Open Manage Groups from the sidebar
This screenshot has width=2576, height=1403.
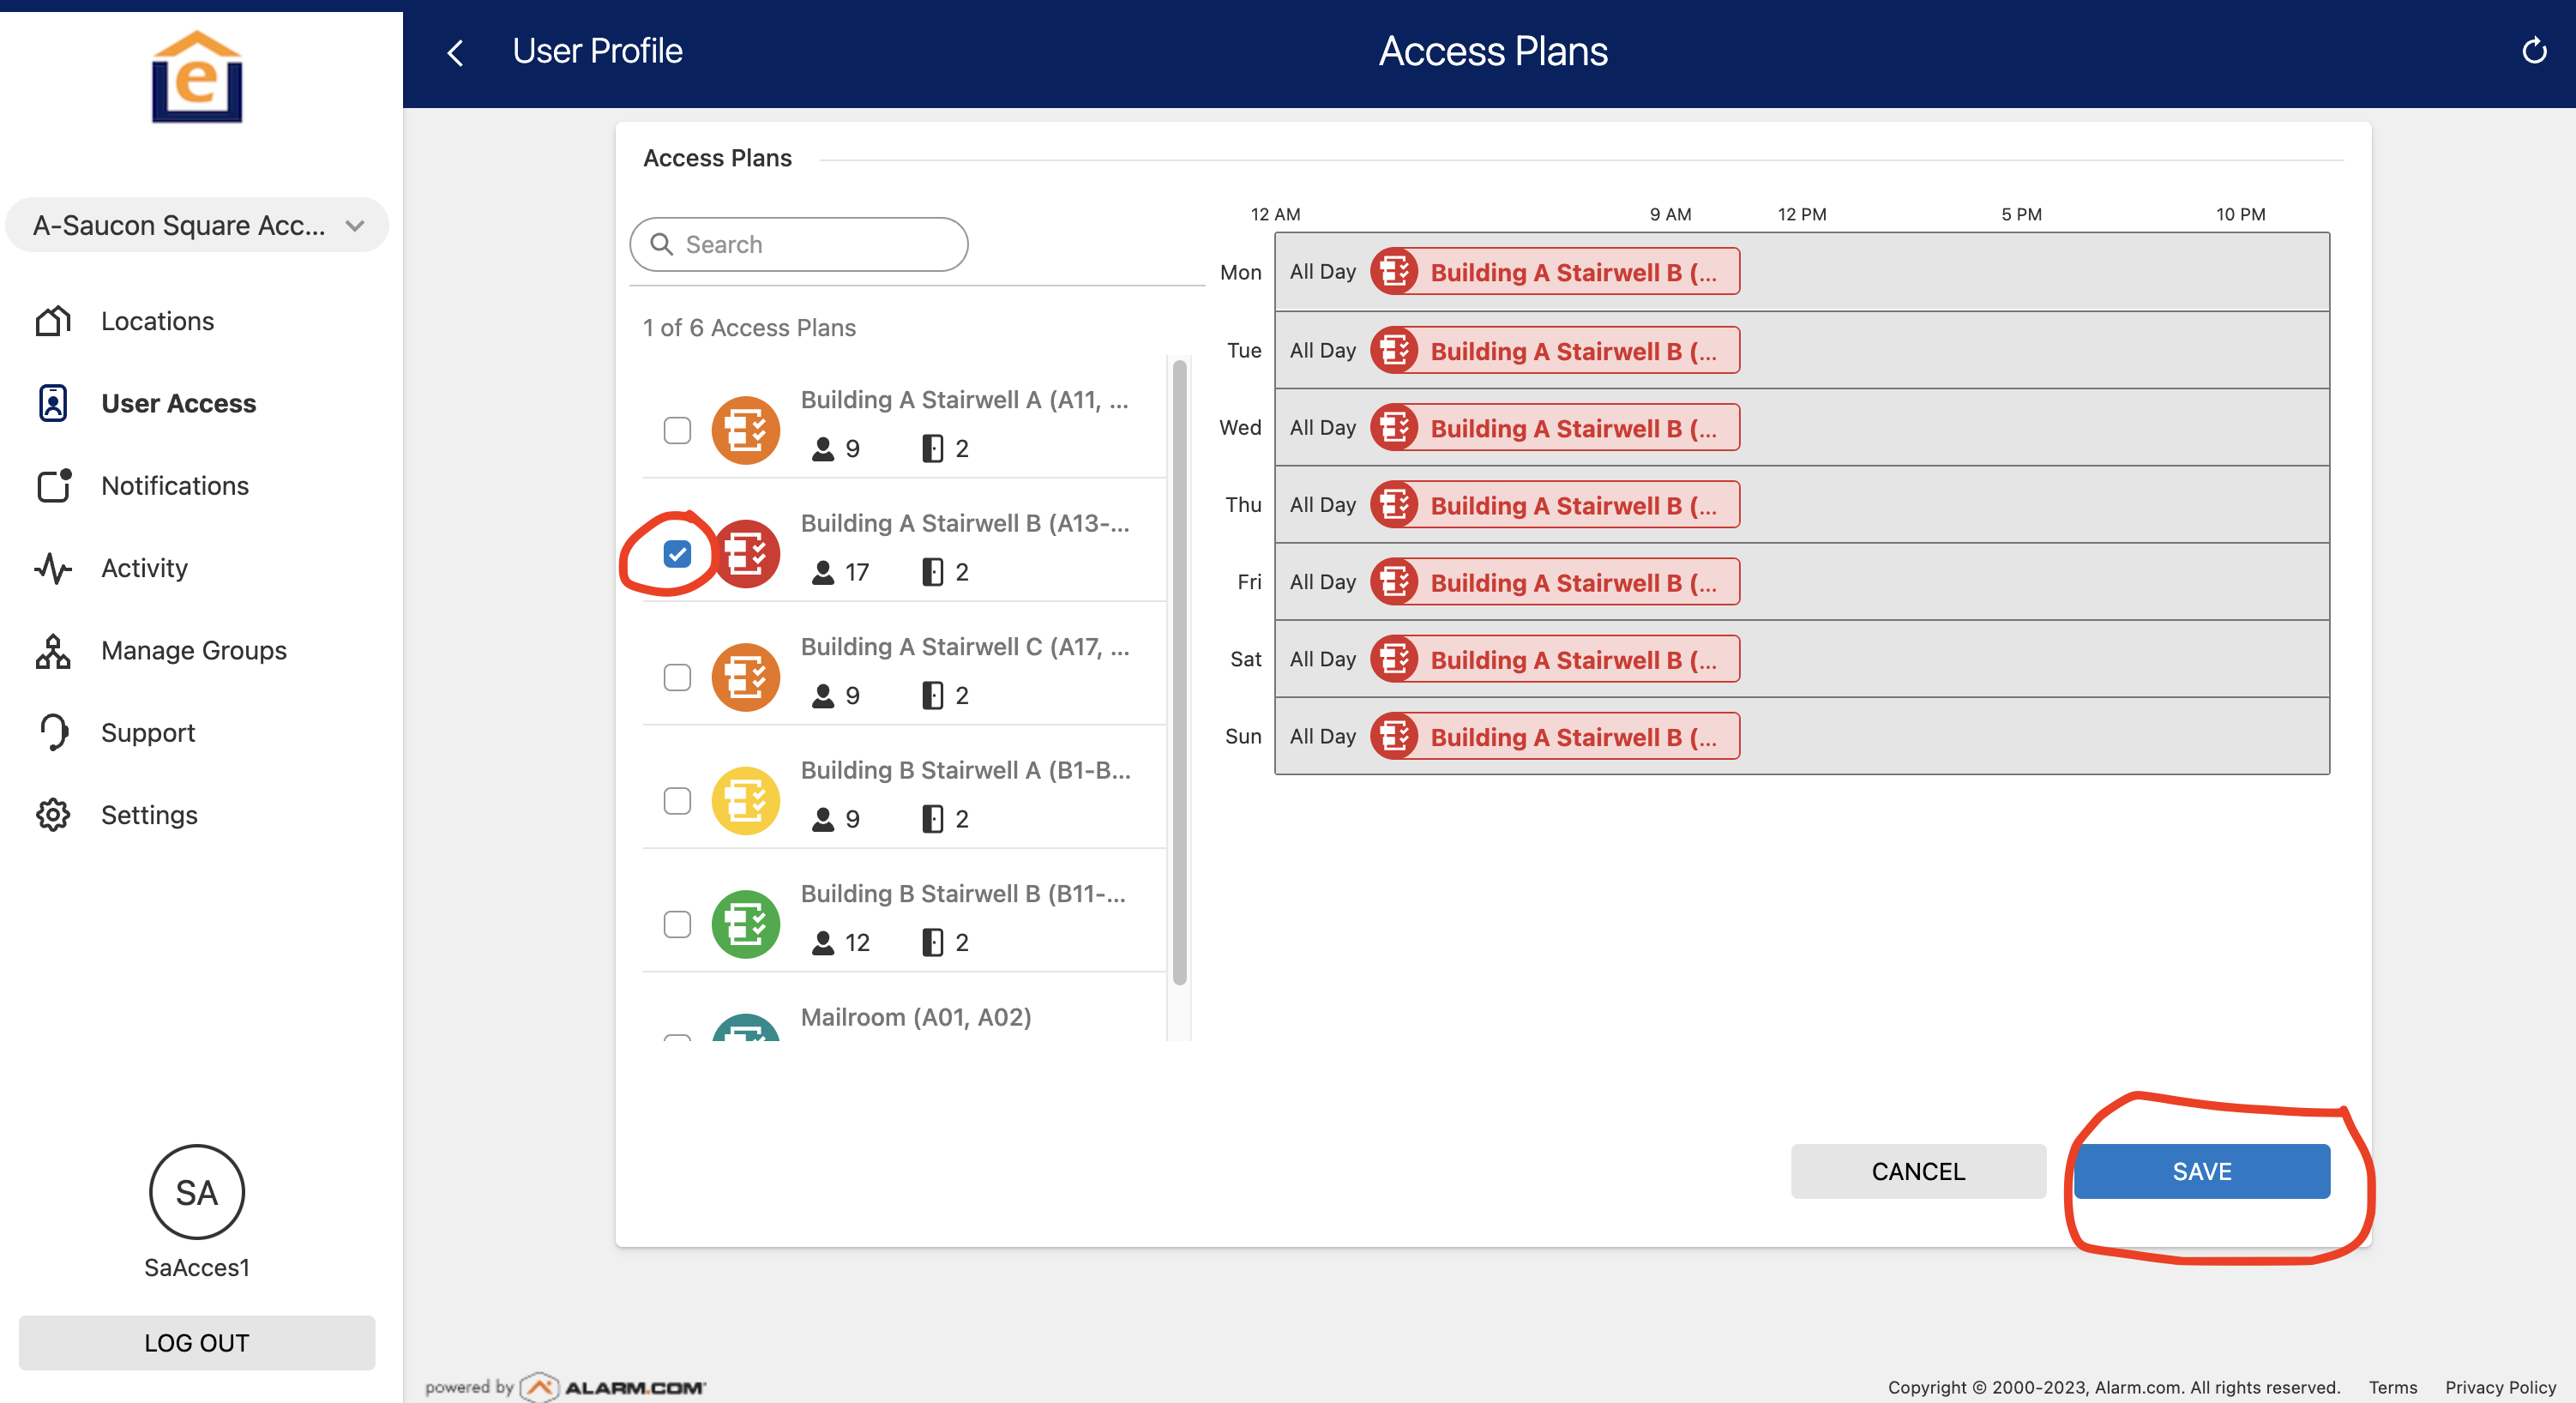click(x=194, y=650)
